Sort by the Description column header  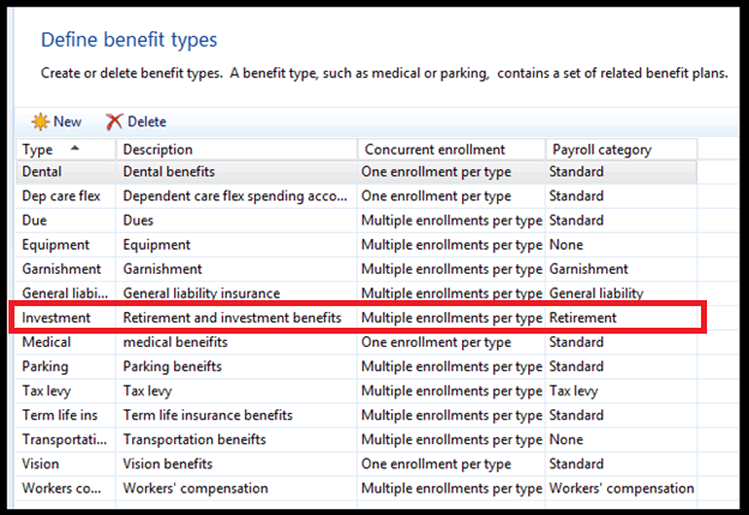pos(236,150)
